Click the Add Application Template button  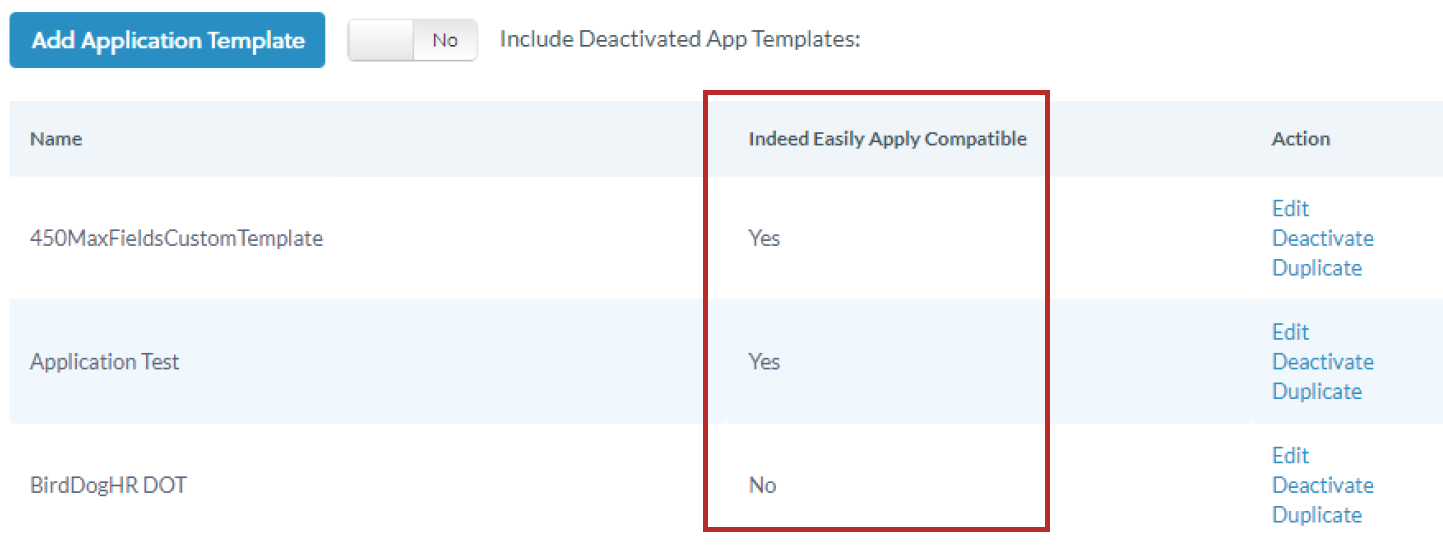pyautogui.click(x=167, y=41)
